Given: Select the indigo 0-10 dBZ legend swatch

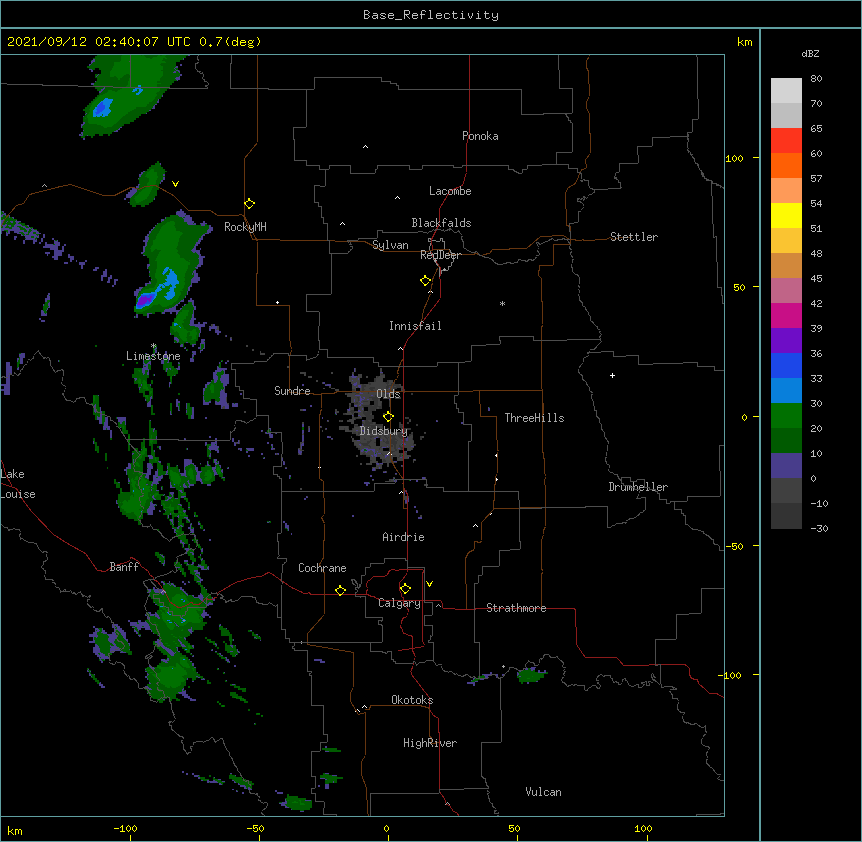Looking at the screenshot, I should click(786, 466).
